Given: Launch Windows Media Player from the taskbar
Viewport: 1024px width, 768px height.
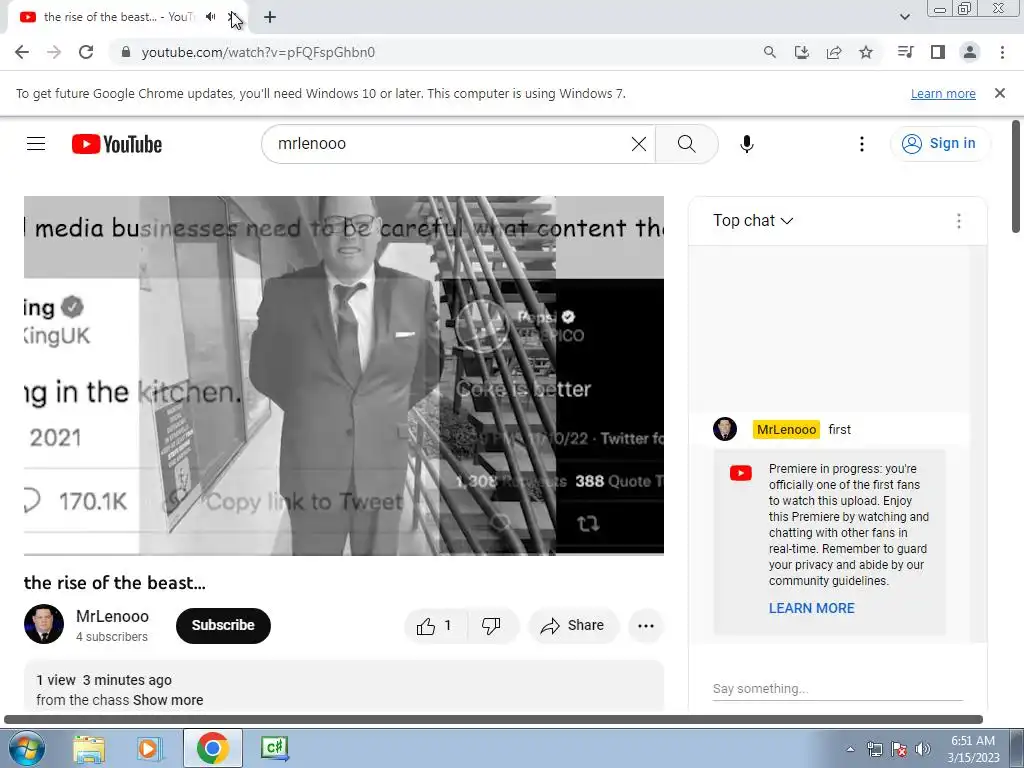Looking at the screenshot, I should pos(150,748).
